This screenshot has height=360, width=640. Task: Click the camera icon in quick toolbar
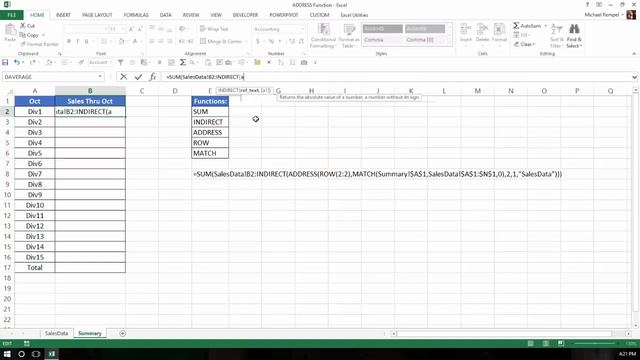[x=304, y=62]
